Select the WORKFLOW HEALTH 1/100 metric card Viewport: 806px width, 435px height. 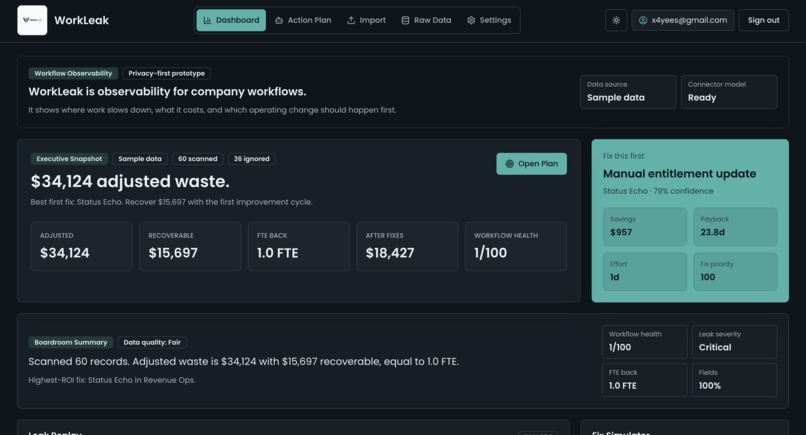pos(516,246)
